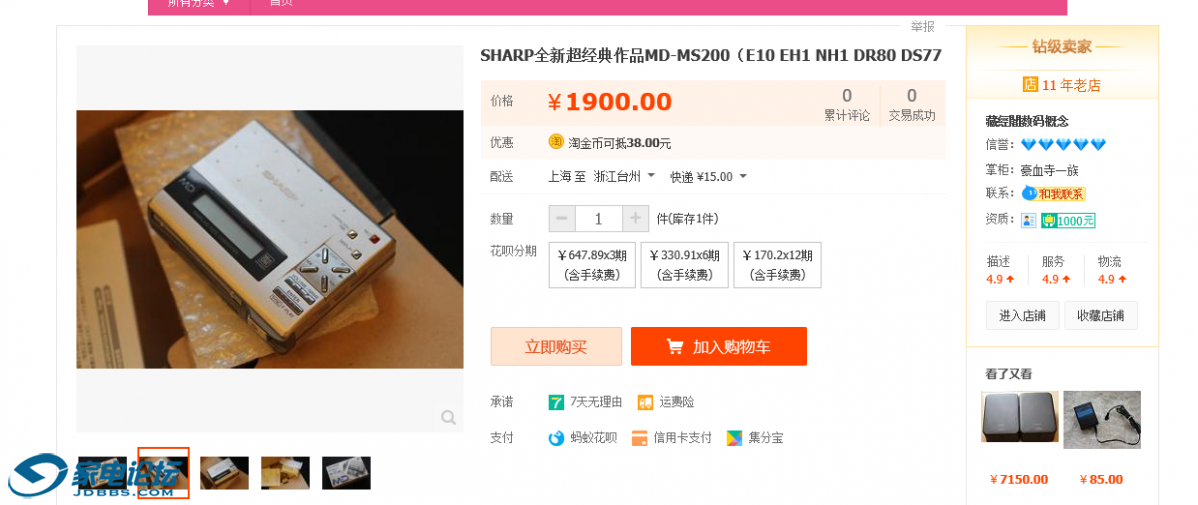Click the 运费险 orange icon
The height and width of the screenshot is (505, 1198).
tap(646, 402)
